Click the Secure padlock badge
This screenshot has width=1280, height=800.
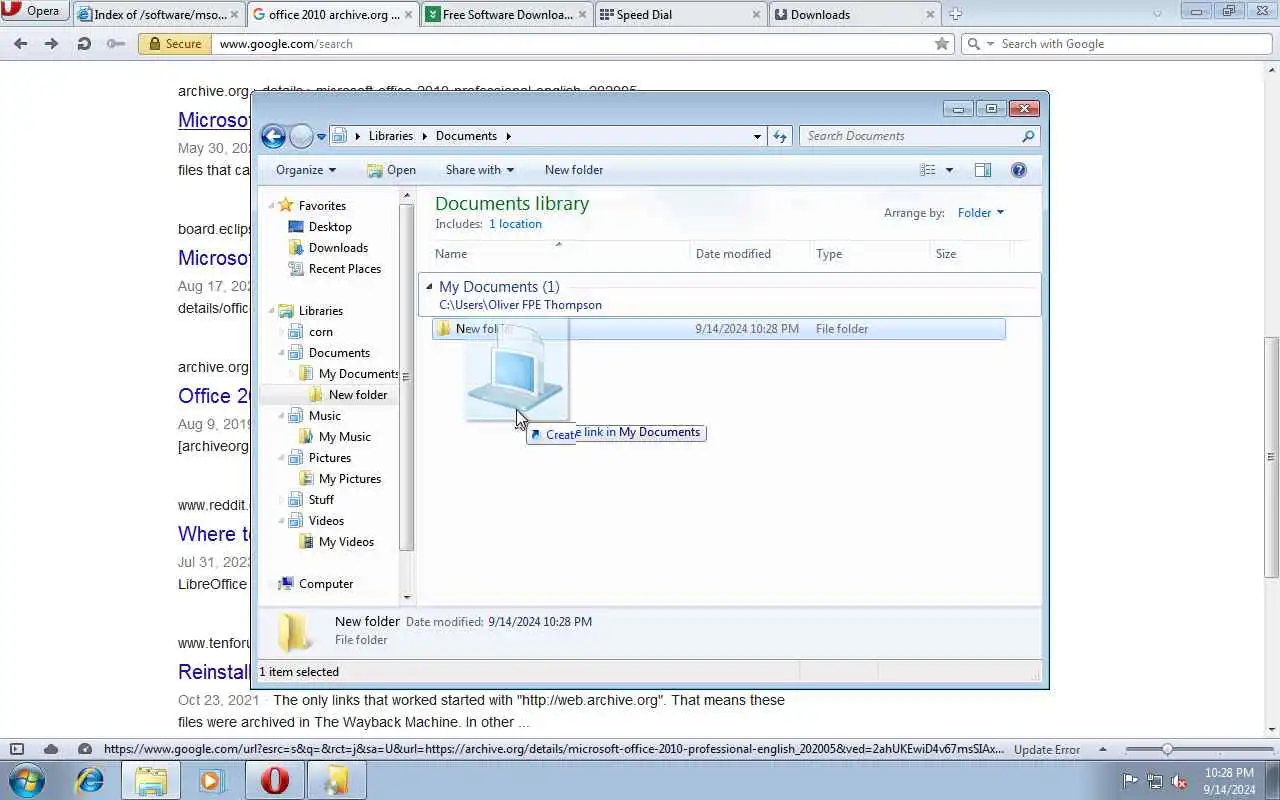(x=175, y=44)
